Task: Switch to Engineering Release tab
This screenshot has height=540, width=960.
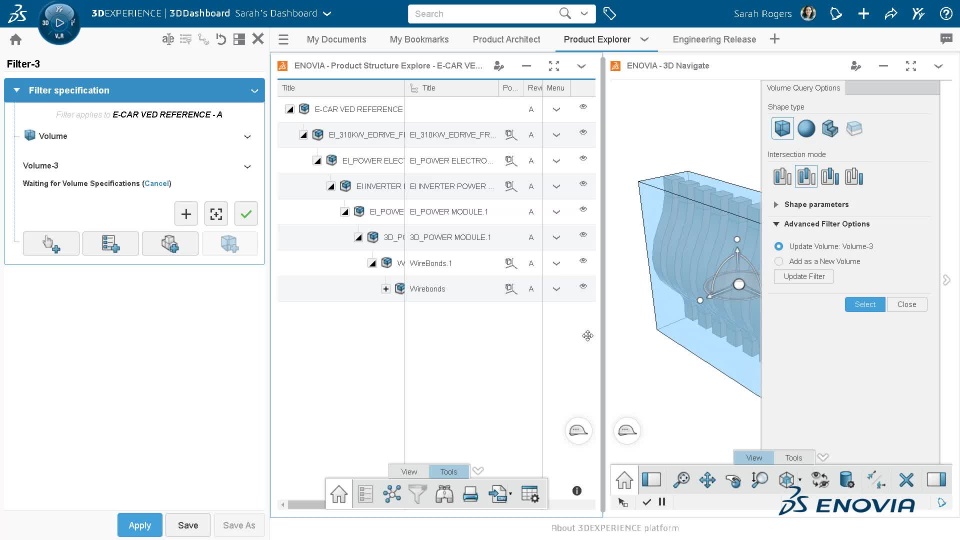Action: 714,39
